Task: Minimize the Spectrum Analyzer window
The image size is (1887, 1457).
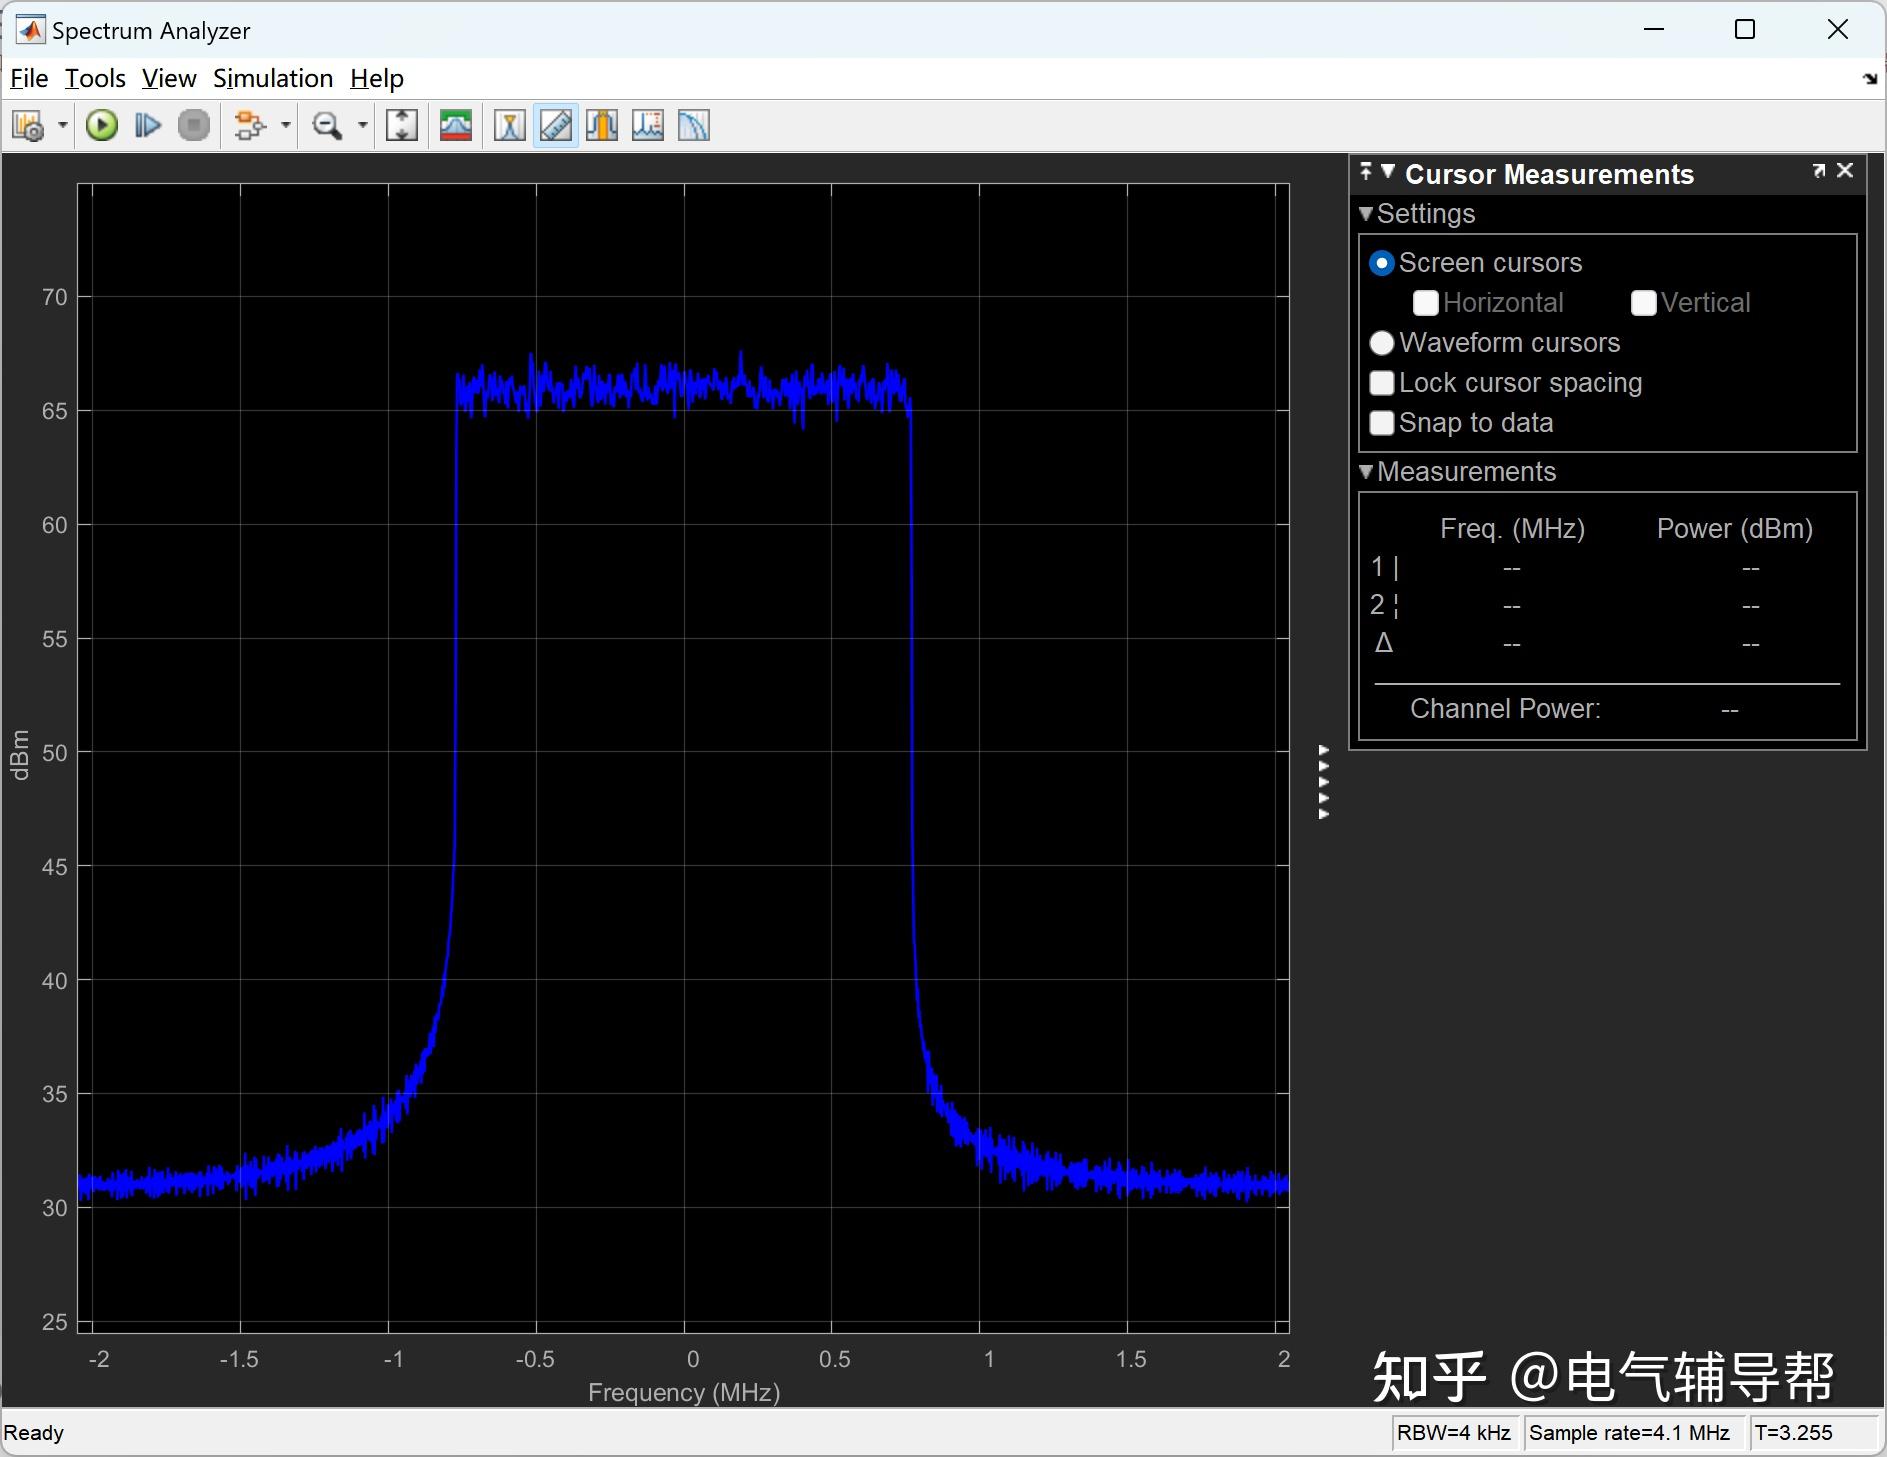Action: coord(1654,30)
